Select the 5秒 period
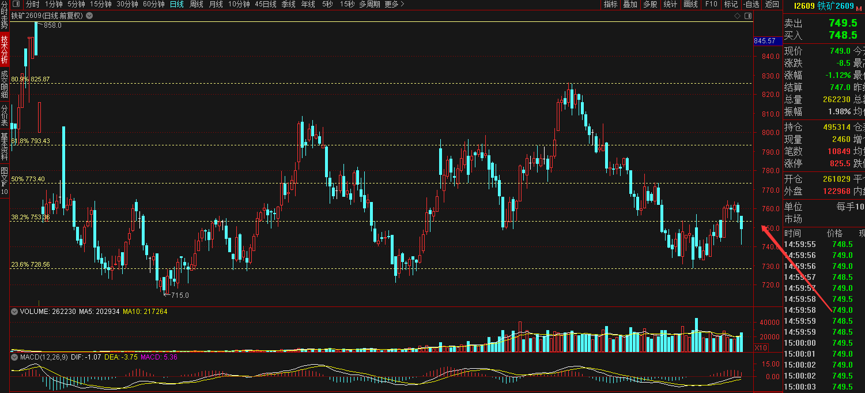This screenshot has width=865, height=393. point(328,4)
